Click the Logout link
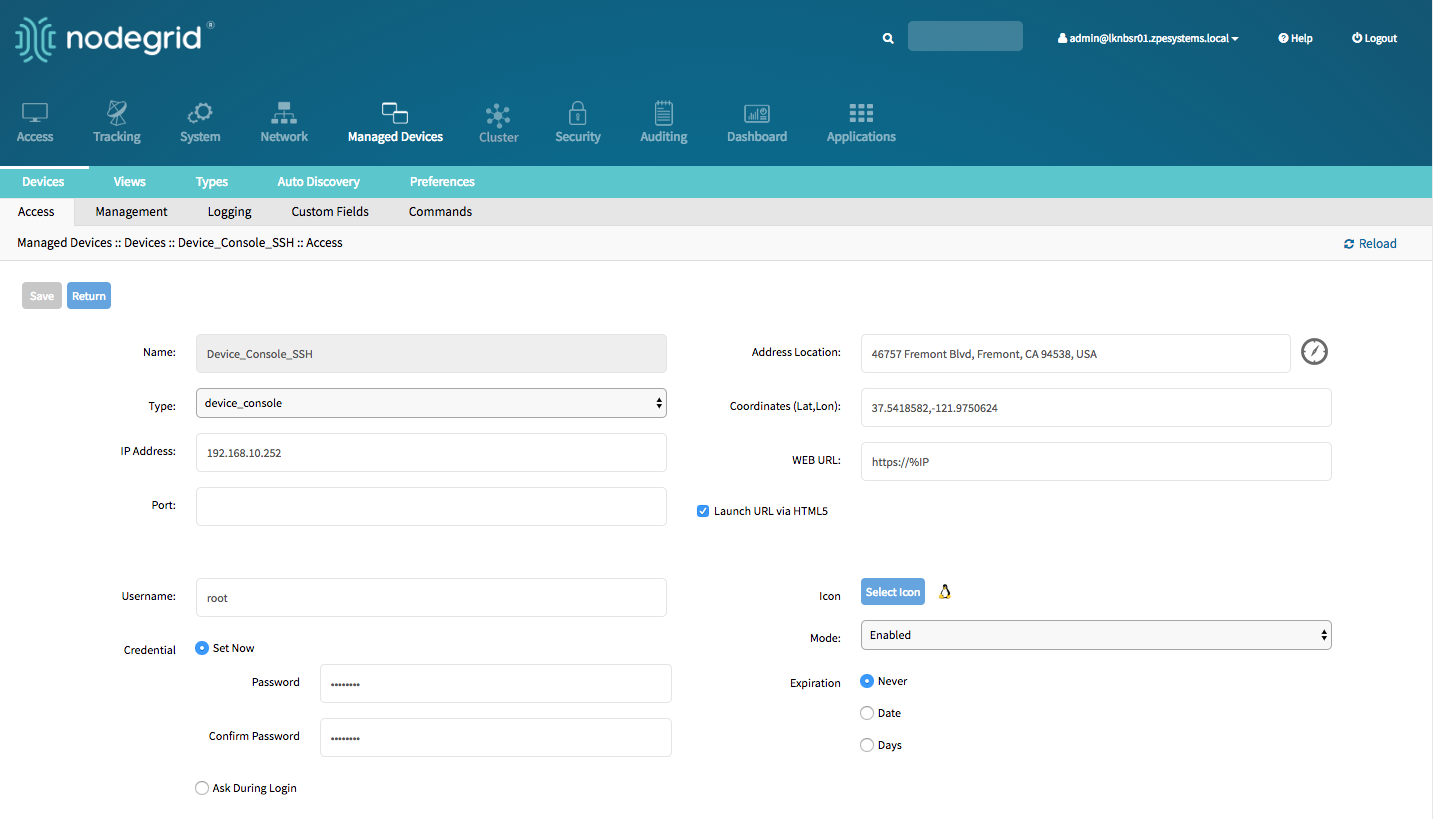 (x=1374, y=38)
